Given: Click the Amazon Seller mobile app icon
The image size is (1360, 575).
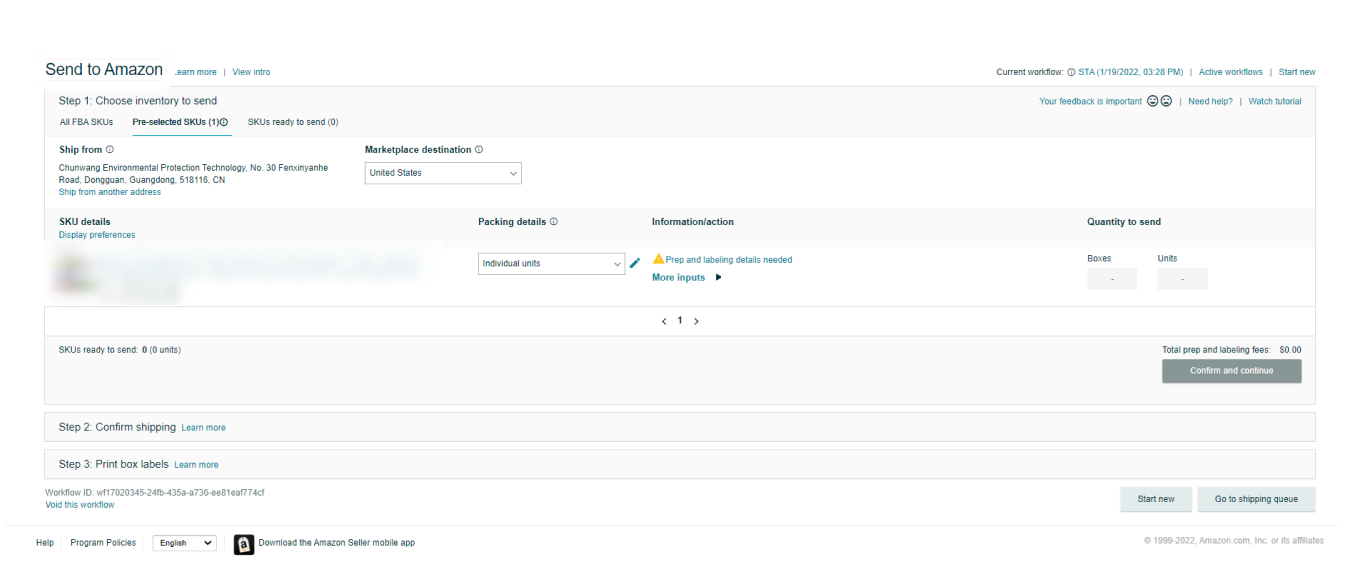Looking at the screenshot, I should tap(244, 544).
